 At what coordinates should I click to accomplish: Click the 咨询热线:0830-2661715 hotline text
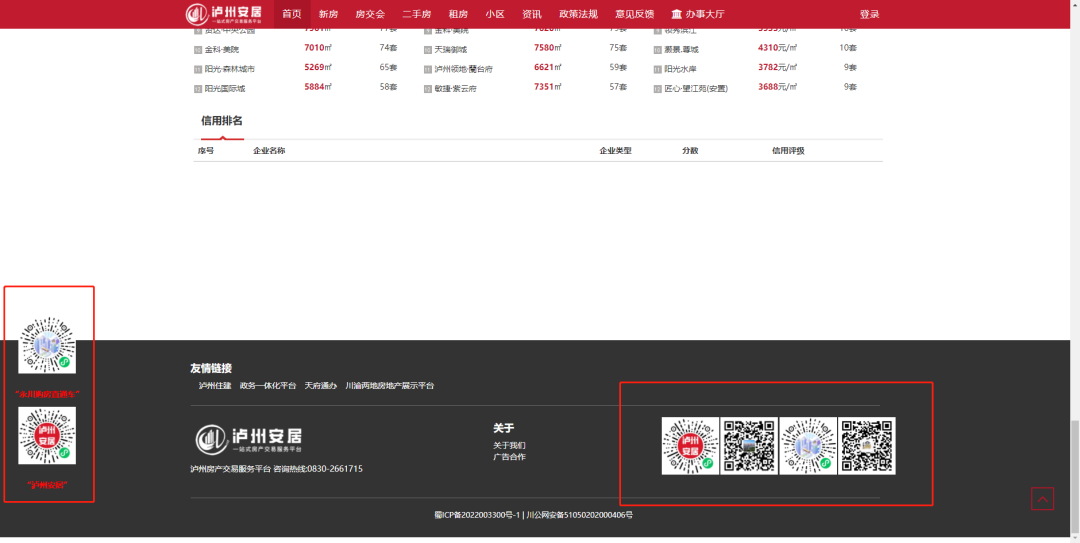(318, 469)
